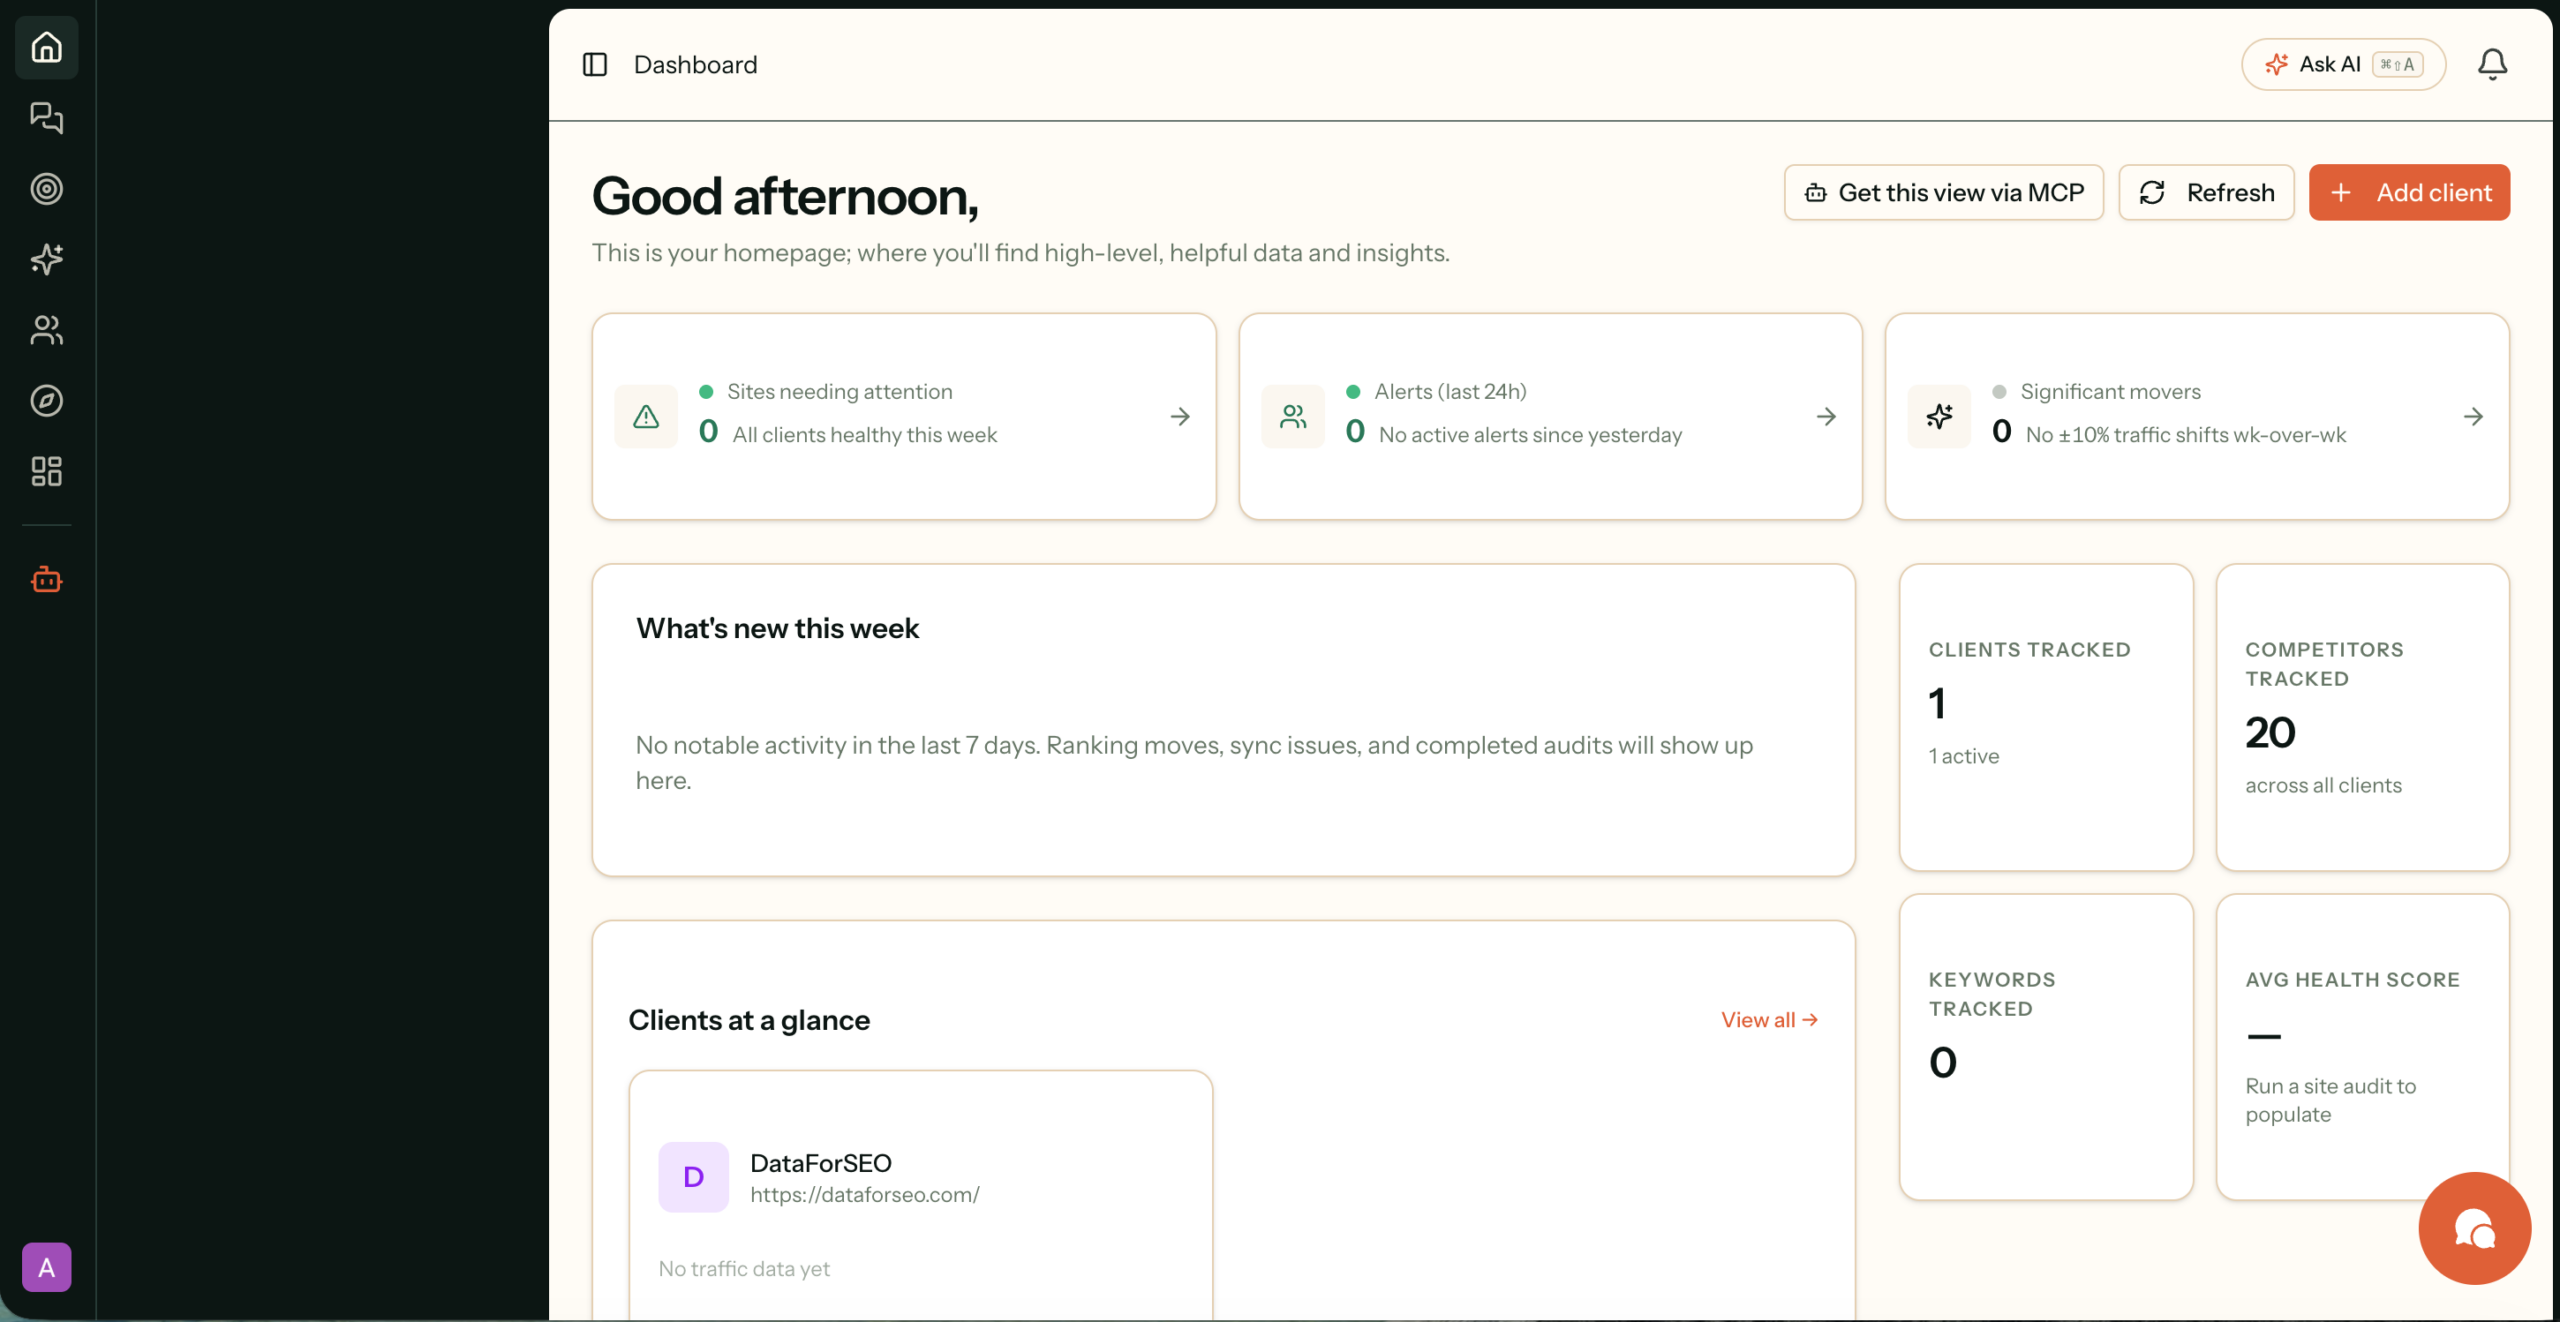
Task: Open the chat conversations sidebar icon
Action: 46,118
